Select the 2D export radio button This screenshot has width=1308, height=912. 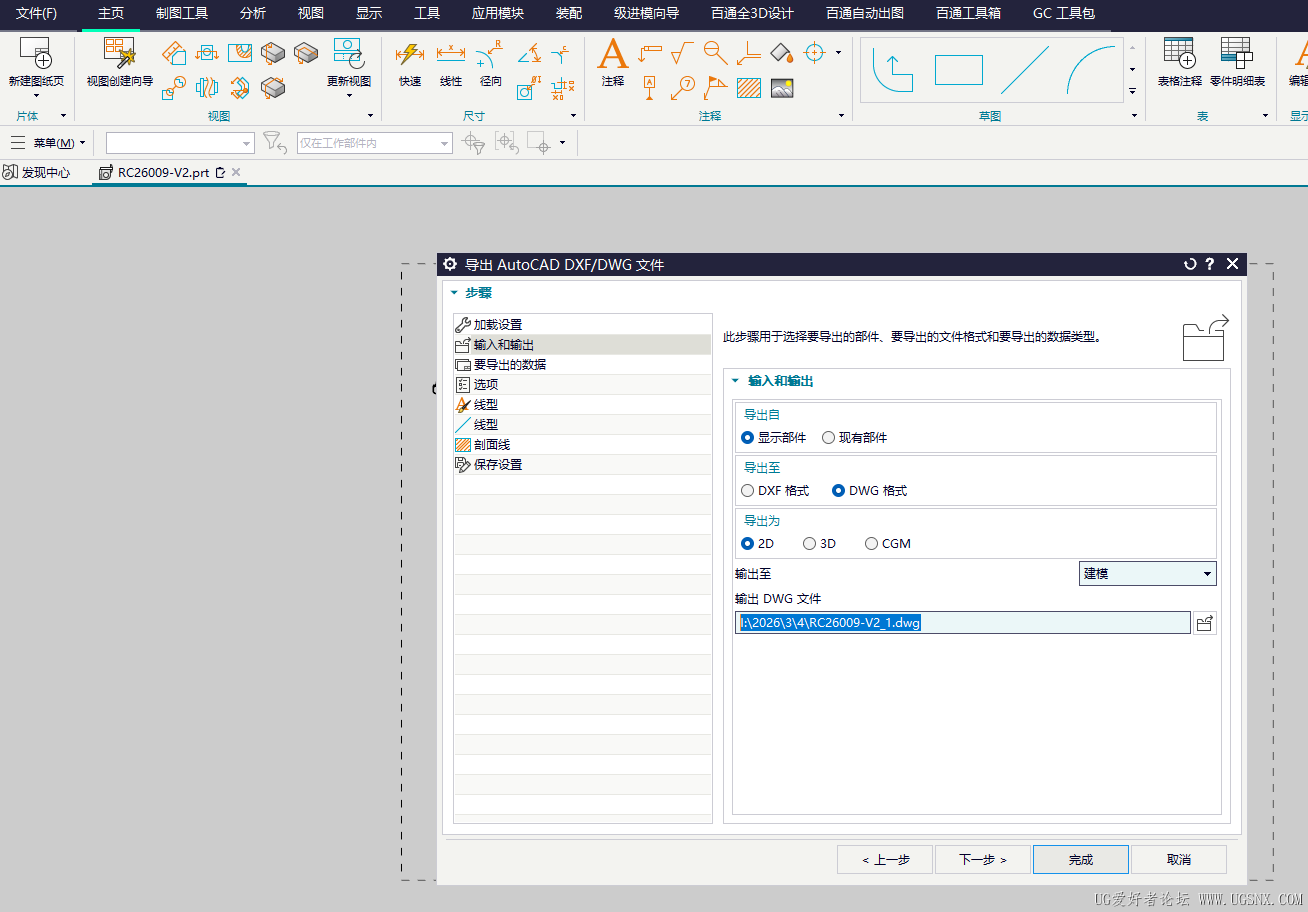[747, 544]
